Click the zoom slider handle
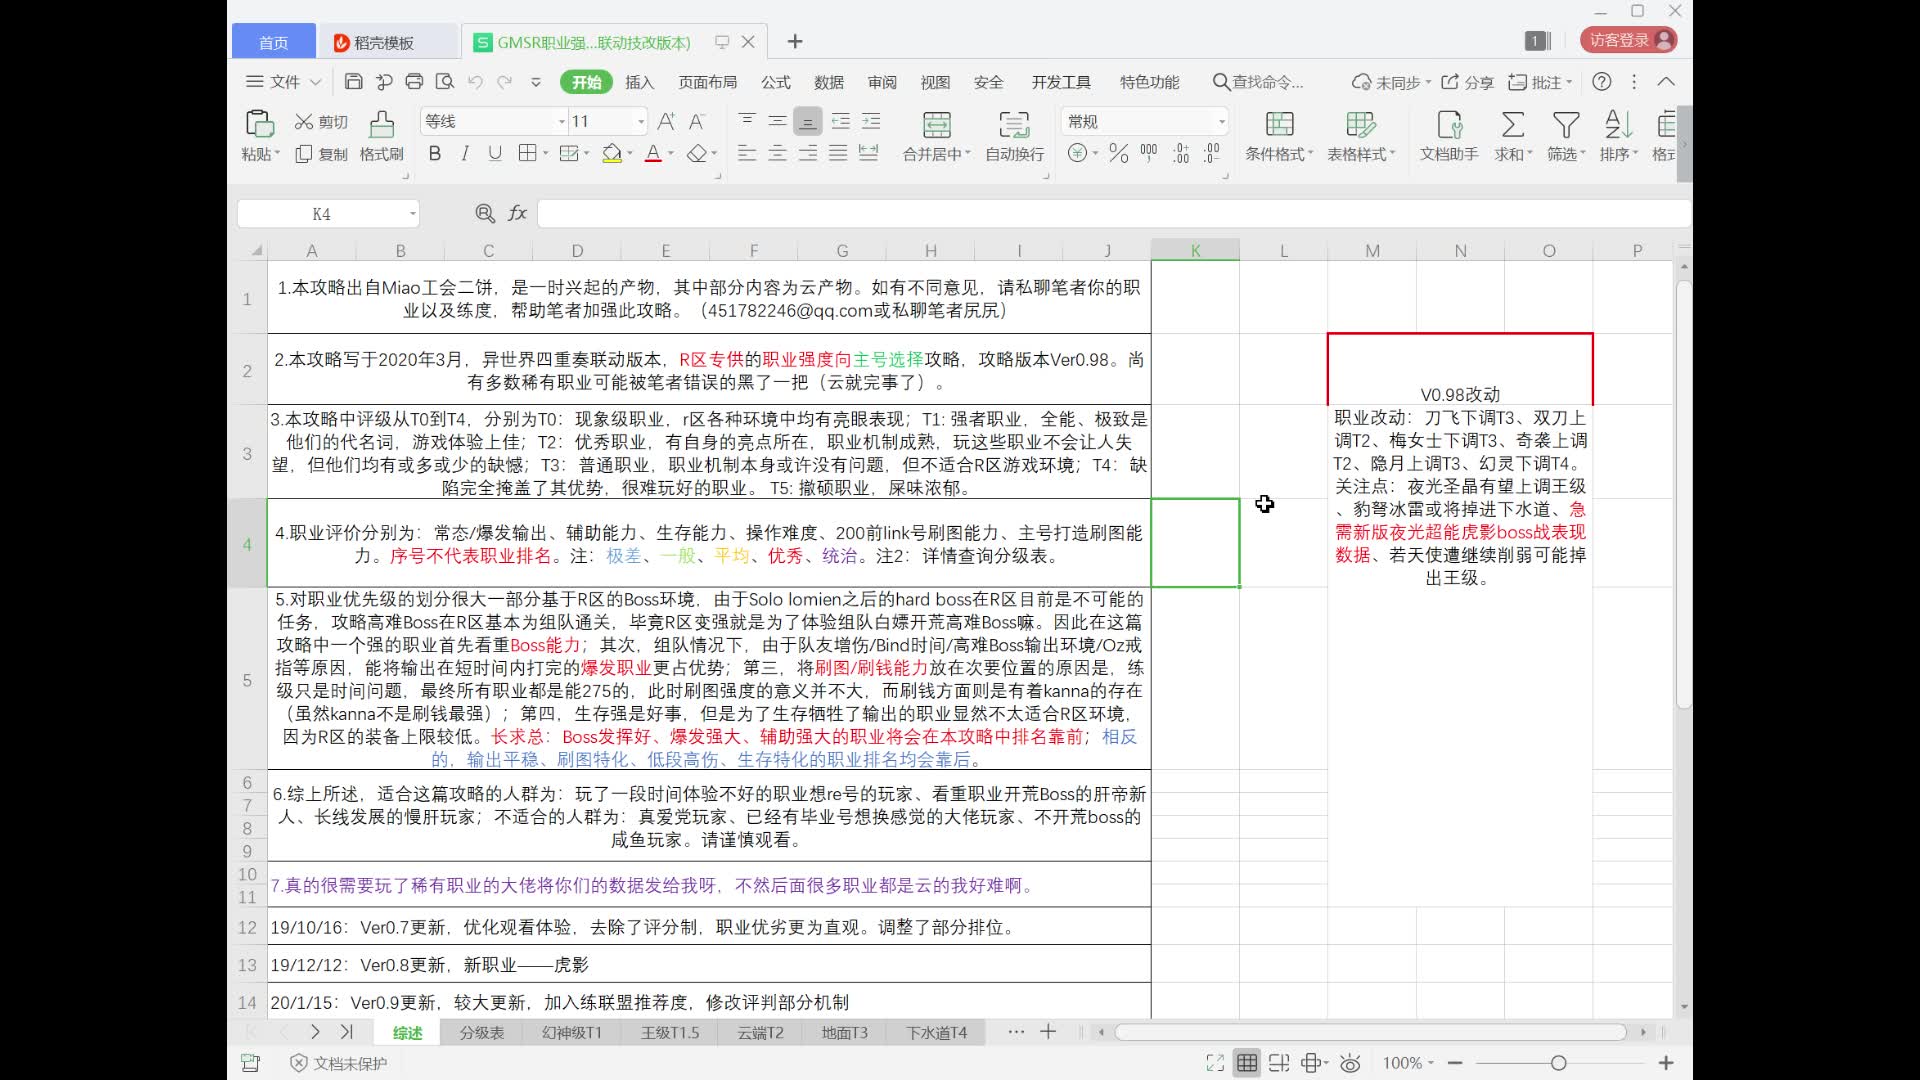1920x1080 pixels. [x=1558, y=1063]
